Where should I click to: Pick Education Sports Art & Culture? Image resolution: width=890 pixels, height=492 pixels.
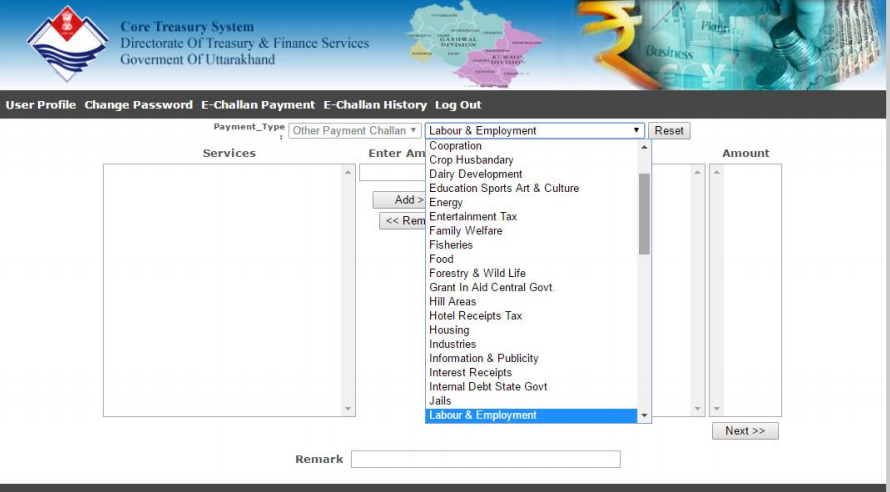coord(531,188)
